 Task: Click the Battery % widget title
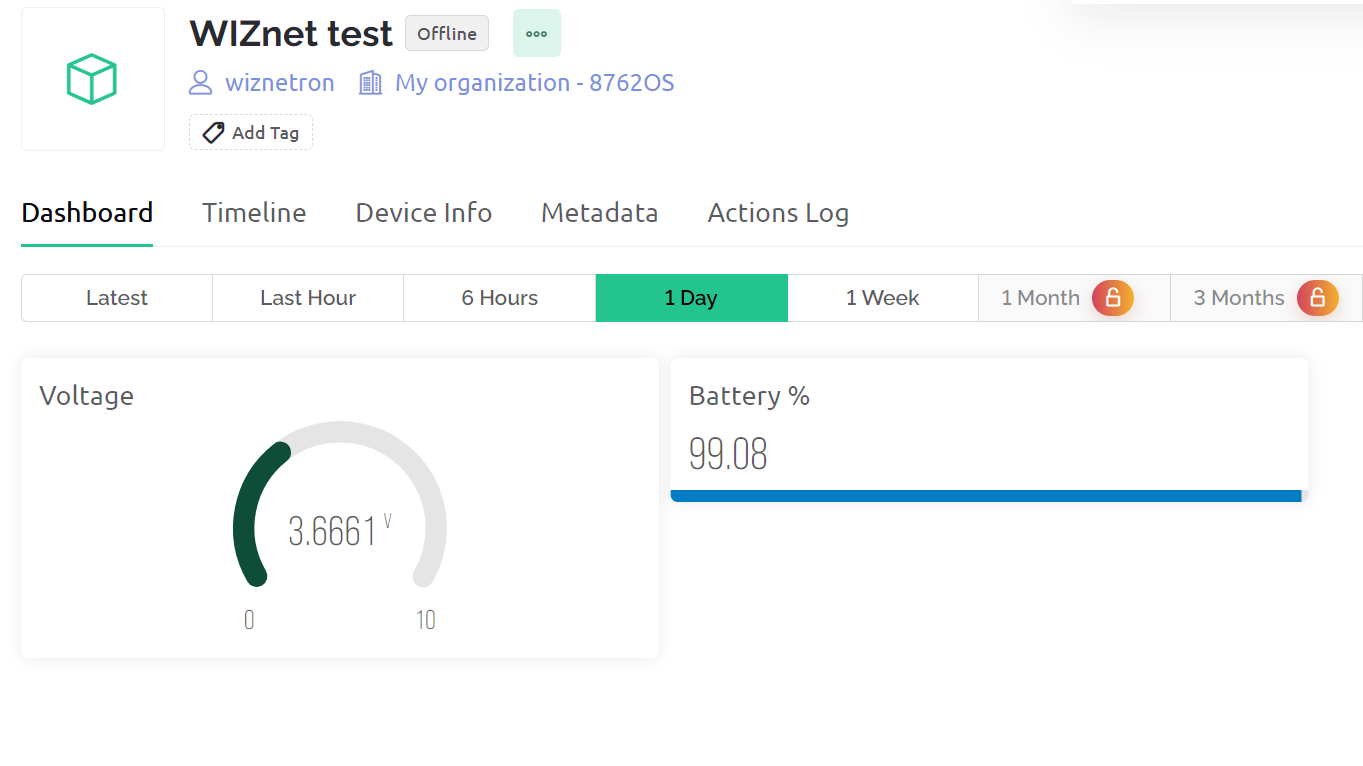pos(749,396)
